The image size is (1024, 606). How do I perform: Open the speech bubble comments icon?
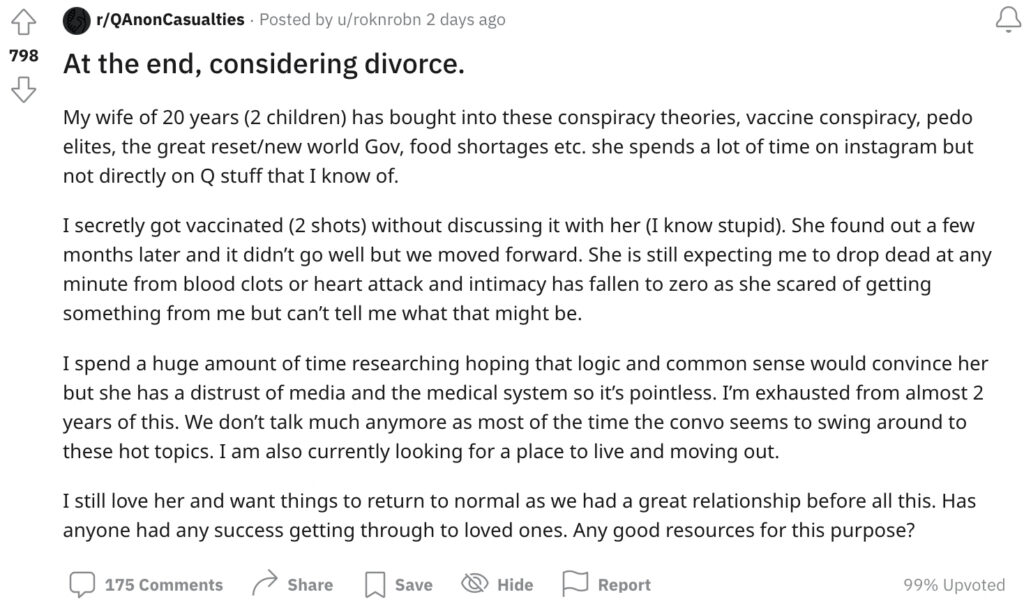(x=82, y=584)
